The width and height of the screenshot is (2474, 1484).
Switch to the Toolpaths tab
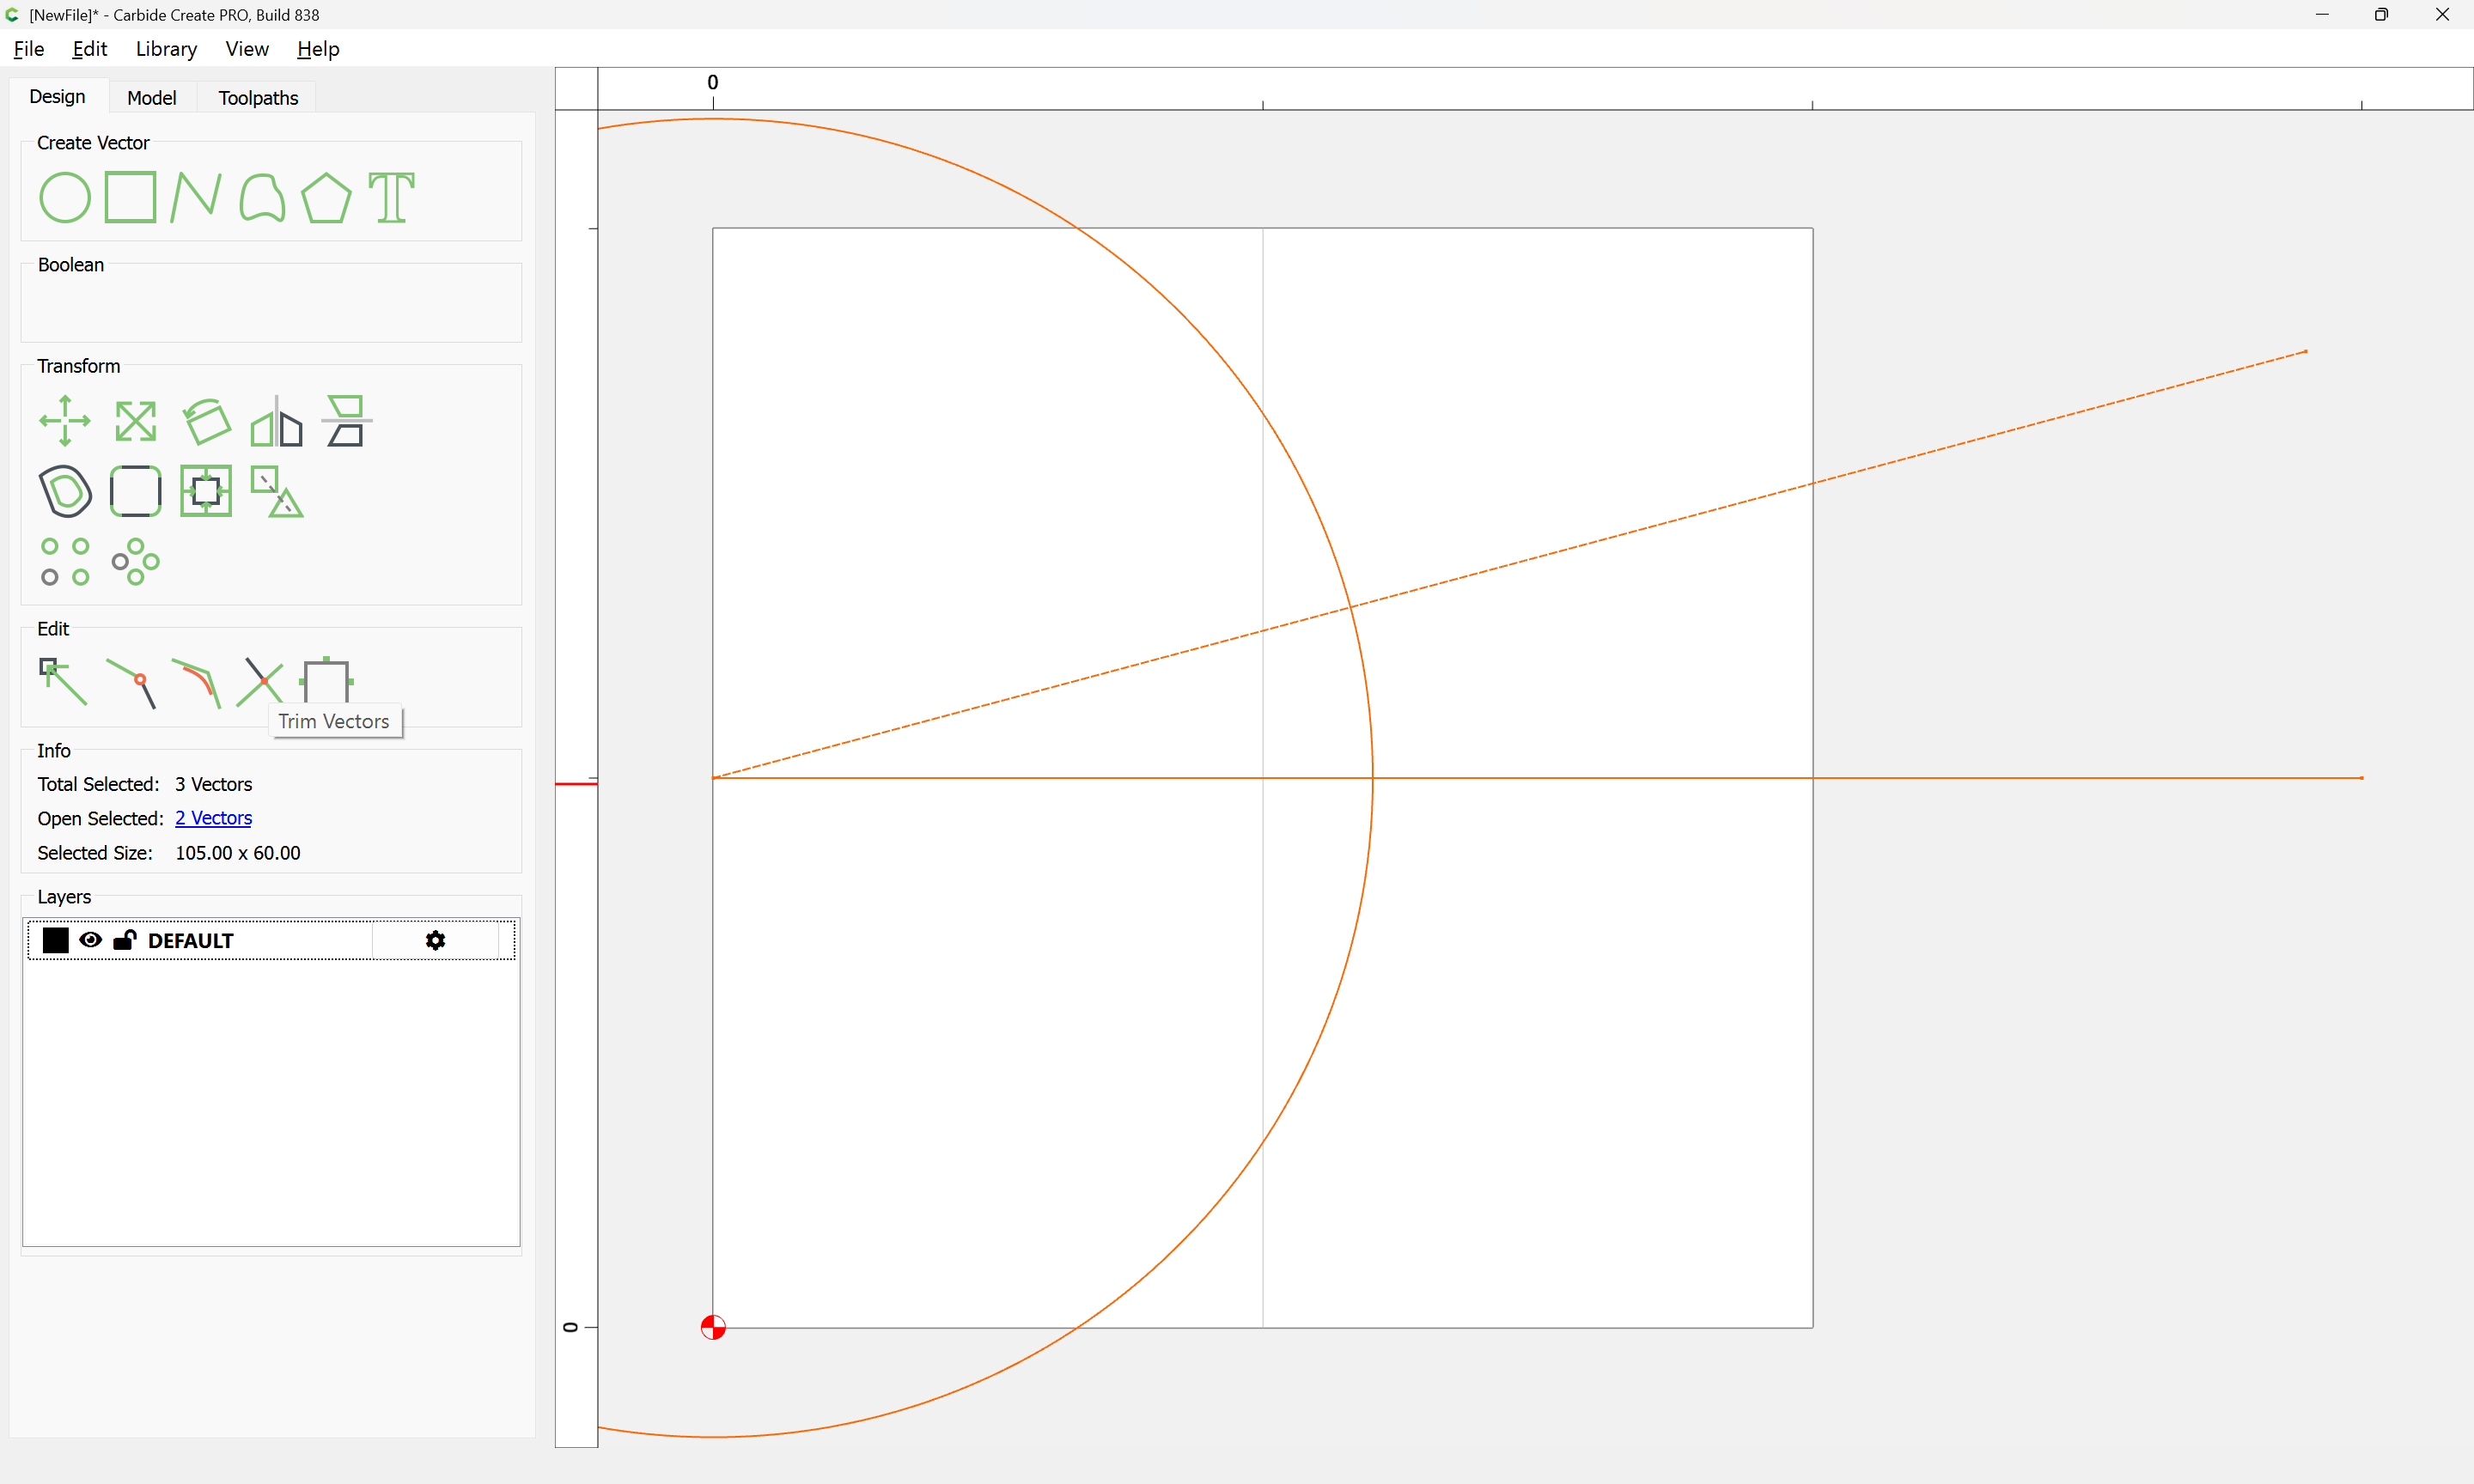258,98
